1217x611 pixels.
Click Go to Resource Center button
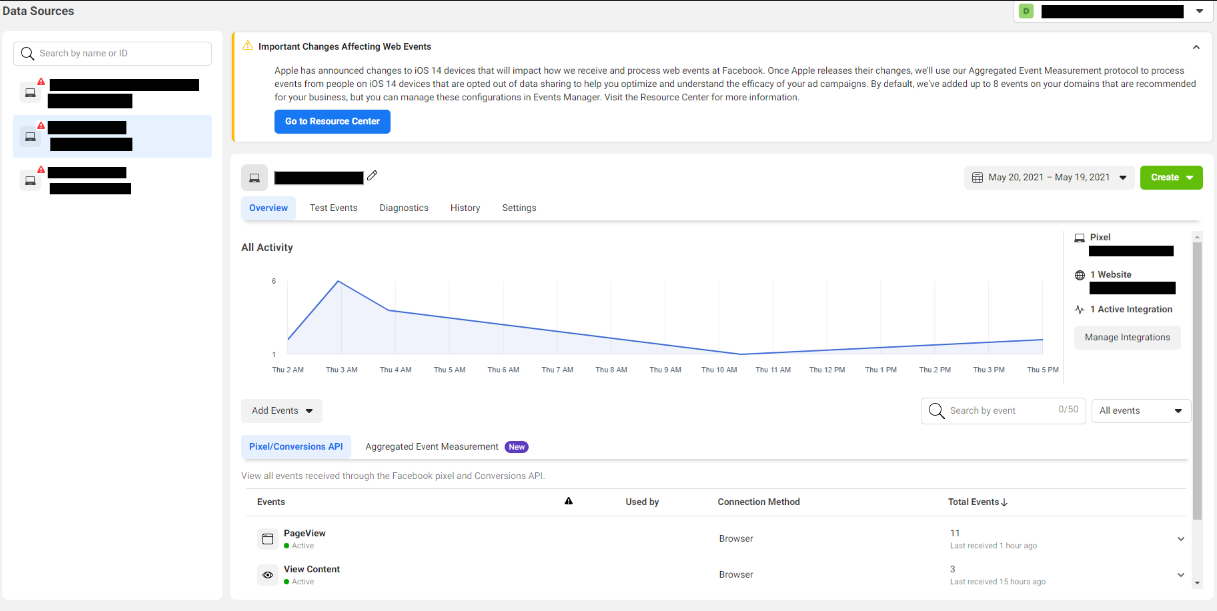tap(332, 121)
